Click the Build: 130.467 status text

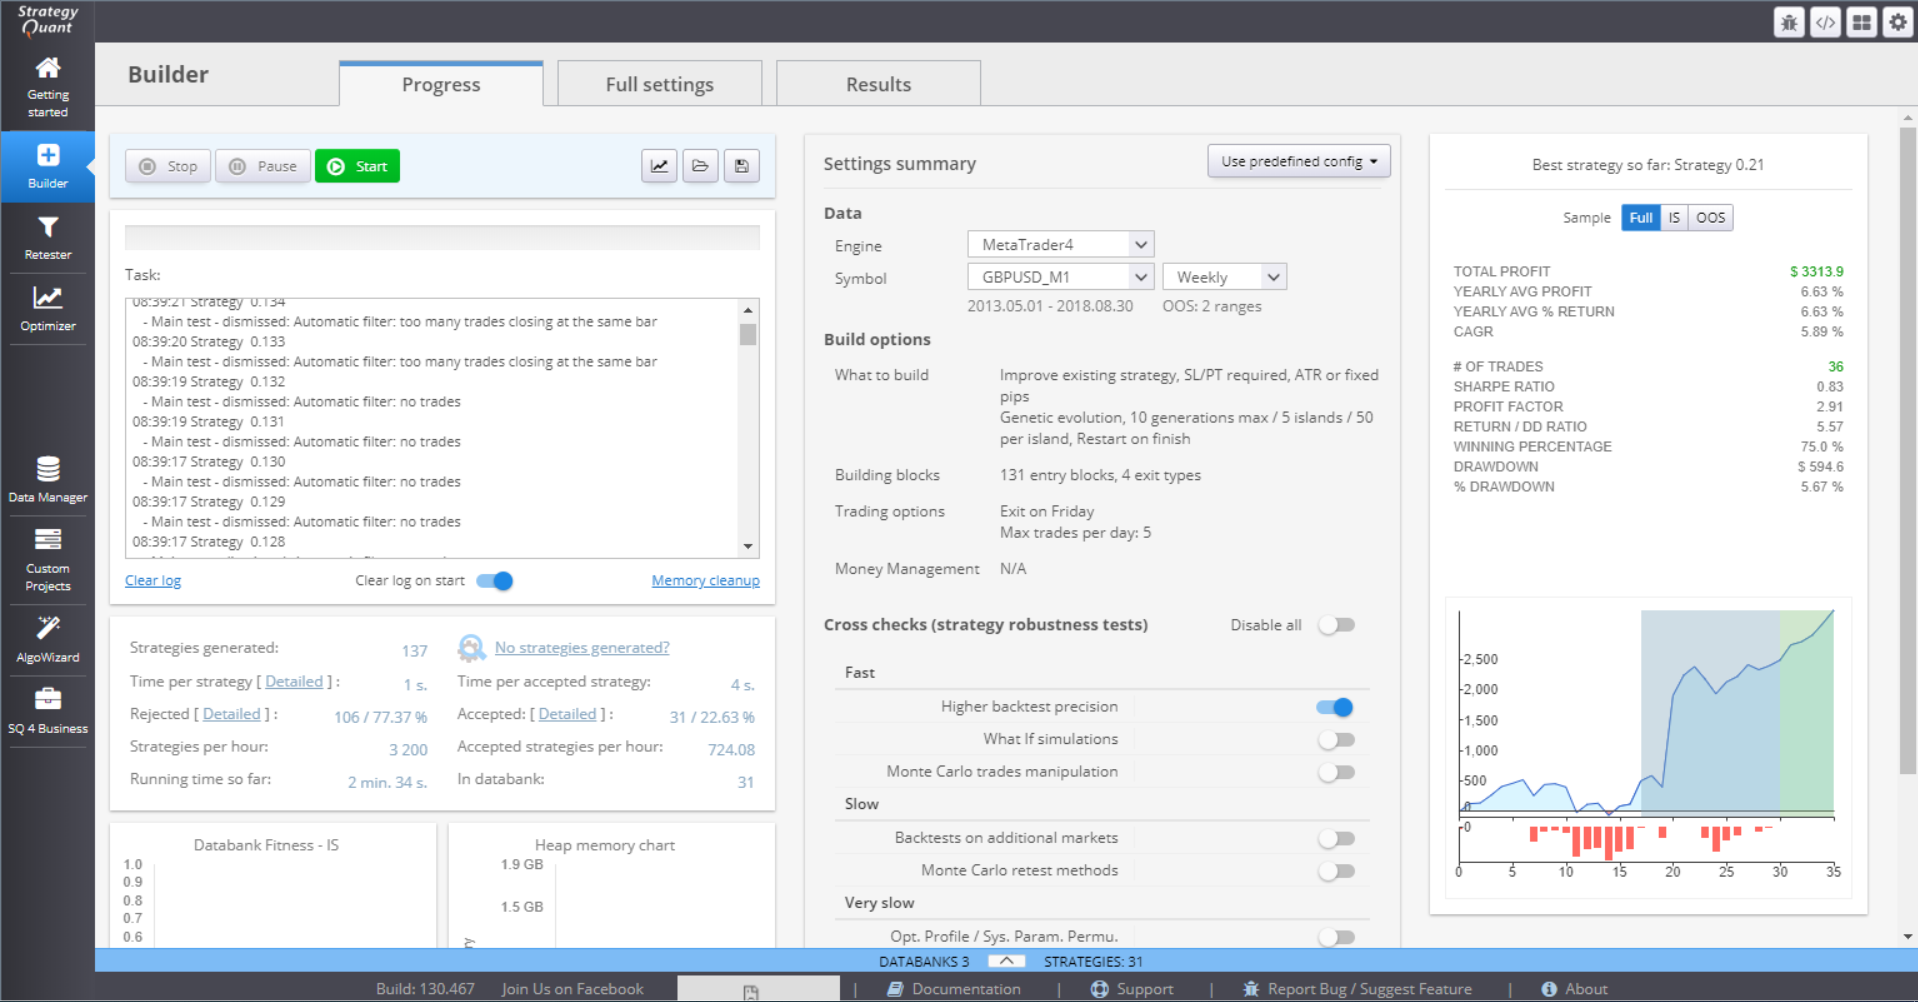pyautogui.click(x=425, y=989)
